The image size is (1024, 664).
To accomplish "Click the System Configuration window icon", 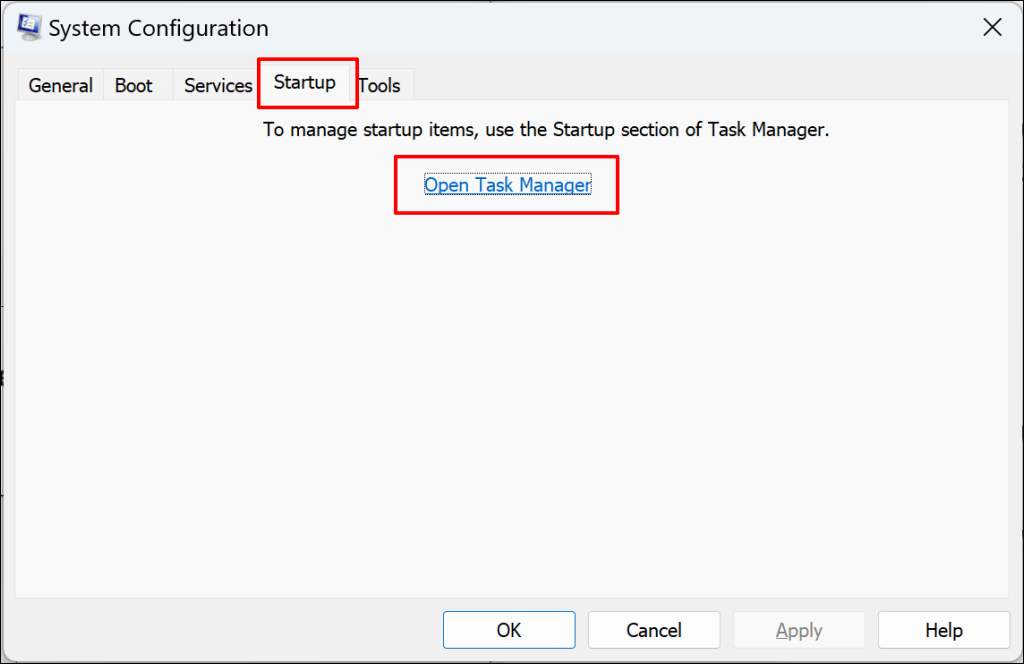I will [29, 28].
